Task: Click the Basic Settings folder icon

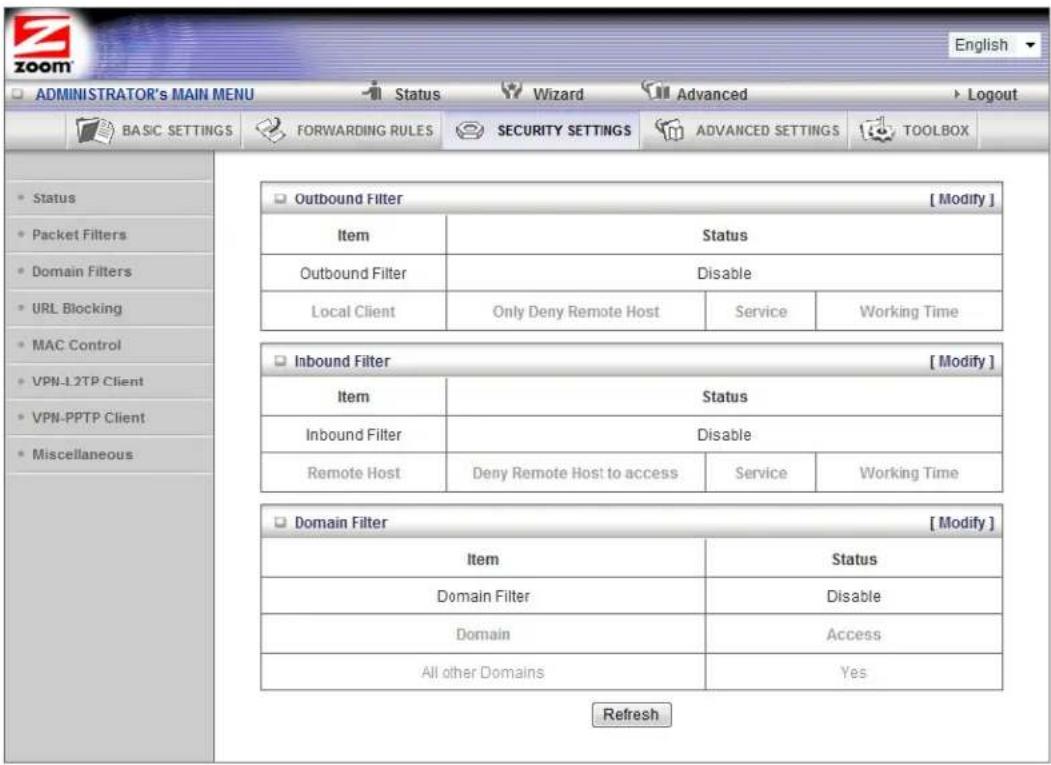Action: (x=95, y=130)
